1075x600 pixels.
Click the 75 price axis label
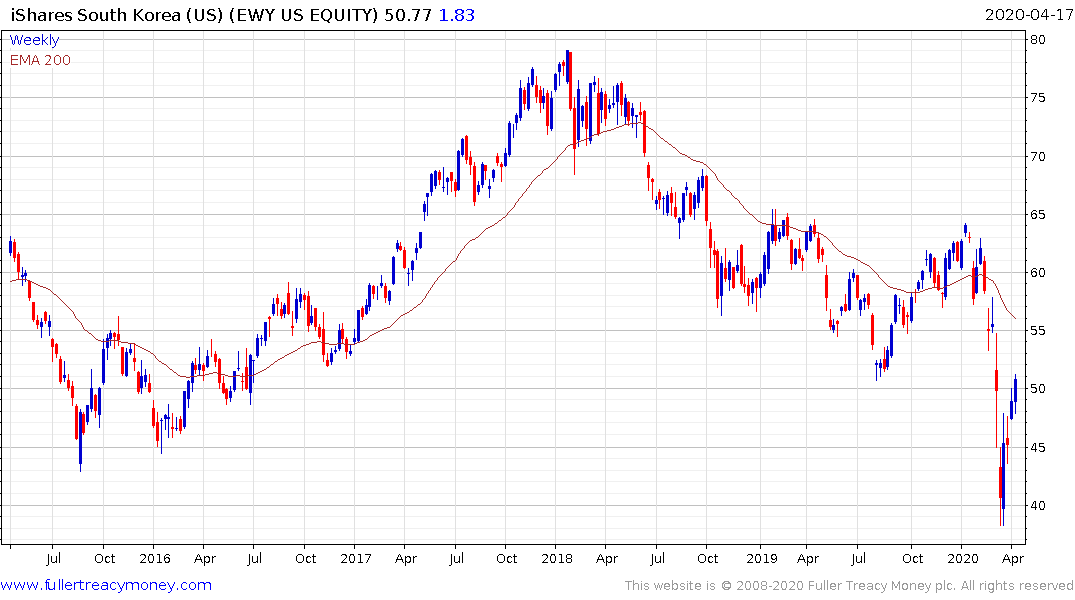pos(1037,98)
